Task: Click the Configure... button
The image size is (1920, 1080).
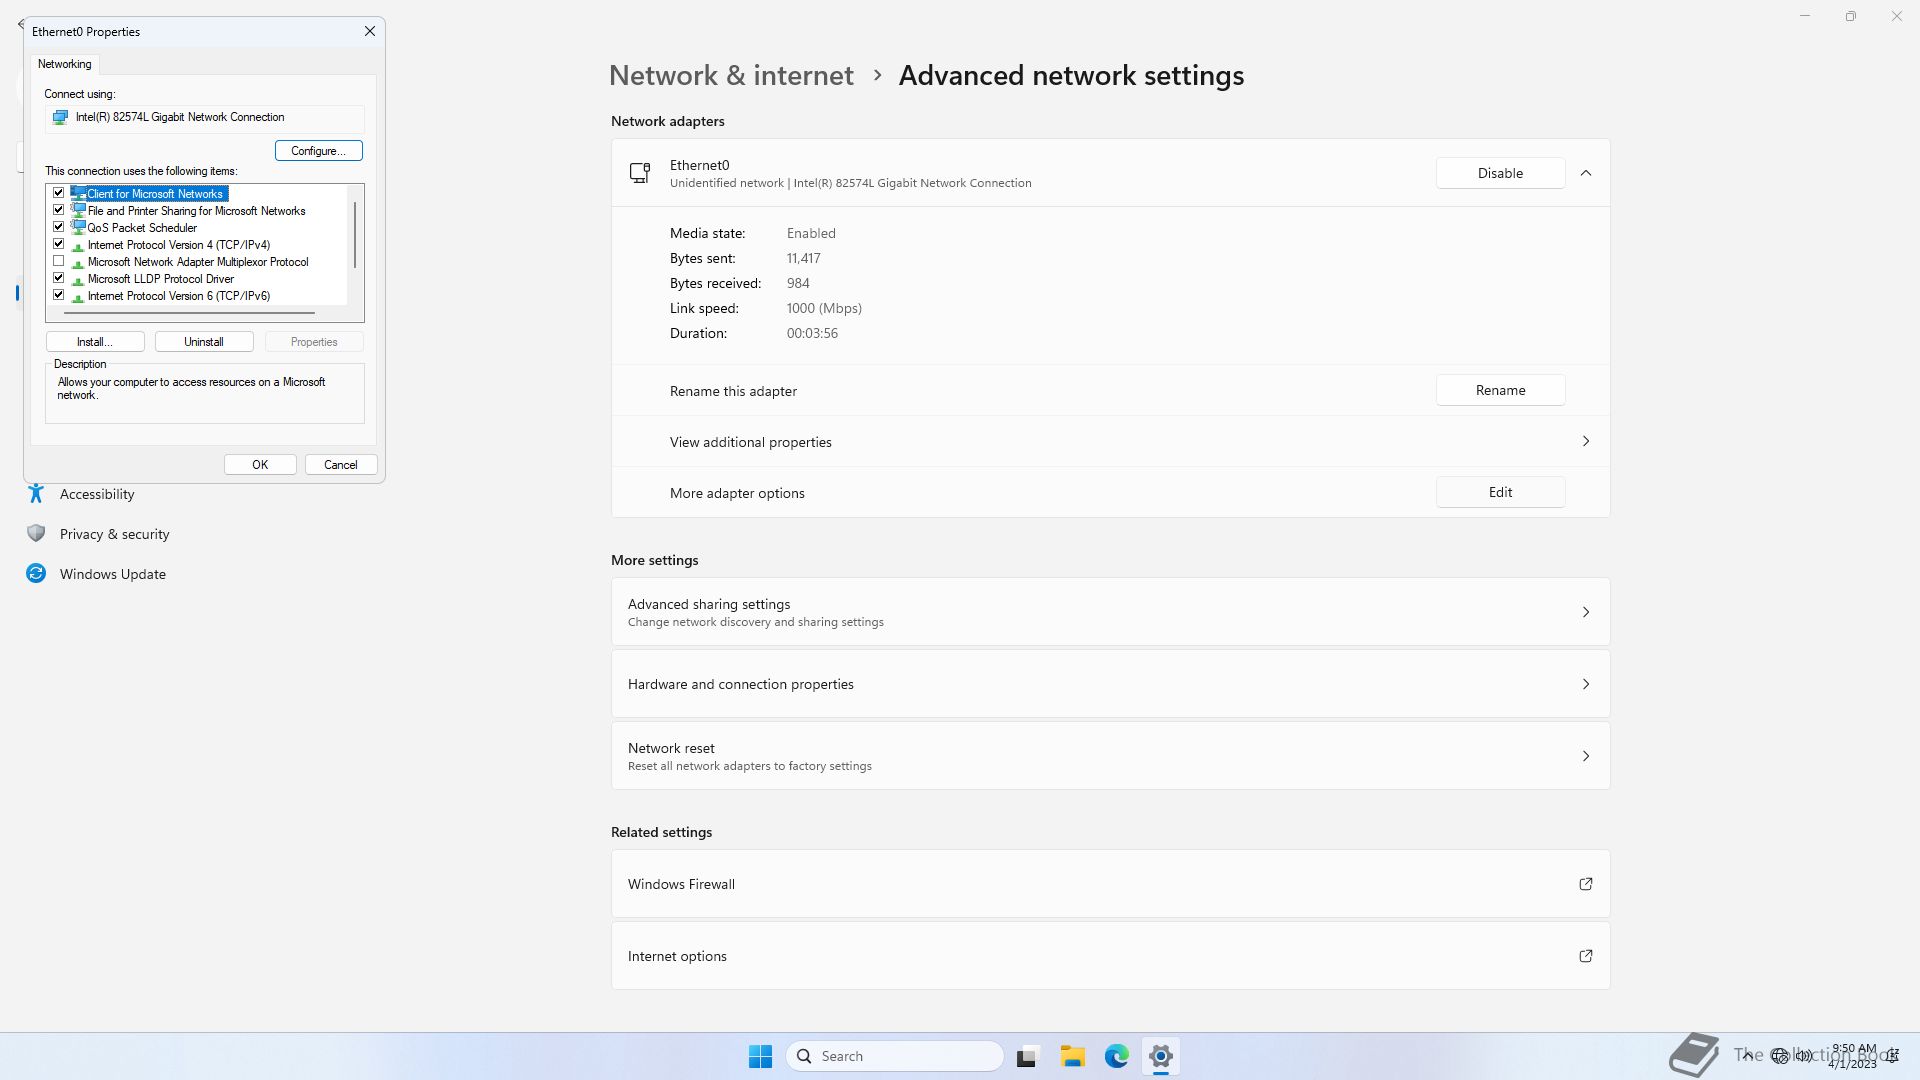Action: coord(318,150)
